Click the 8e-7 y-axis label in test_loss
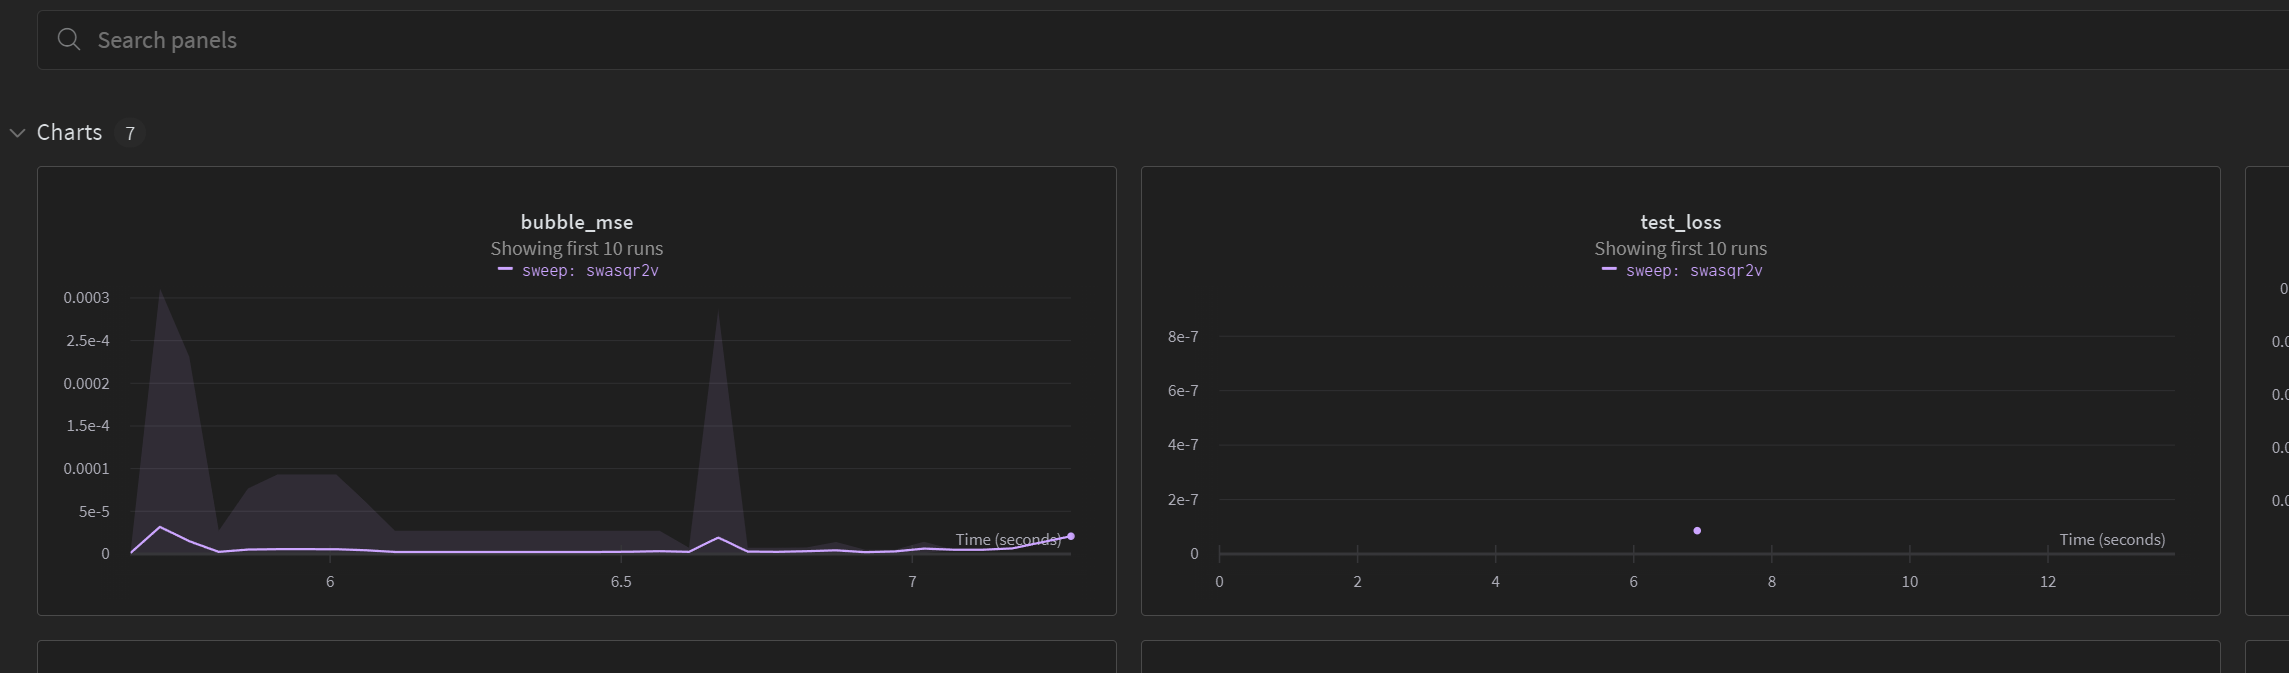2289x673 pixels. (x=1183, y=337)
